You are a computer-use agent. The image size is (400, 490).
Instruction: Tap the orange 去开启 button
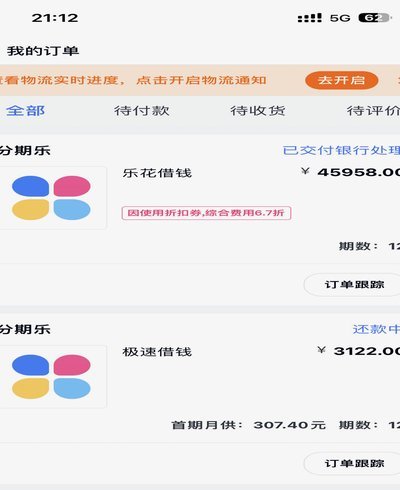point(341,80)
